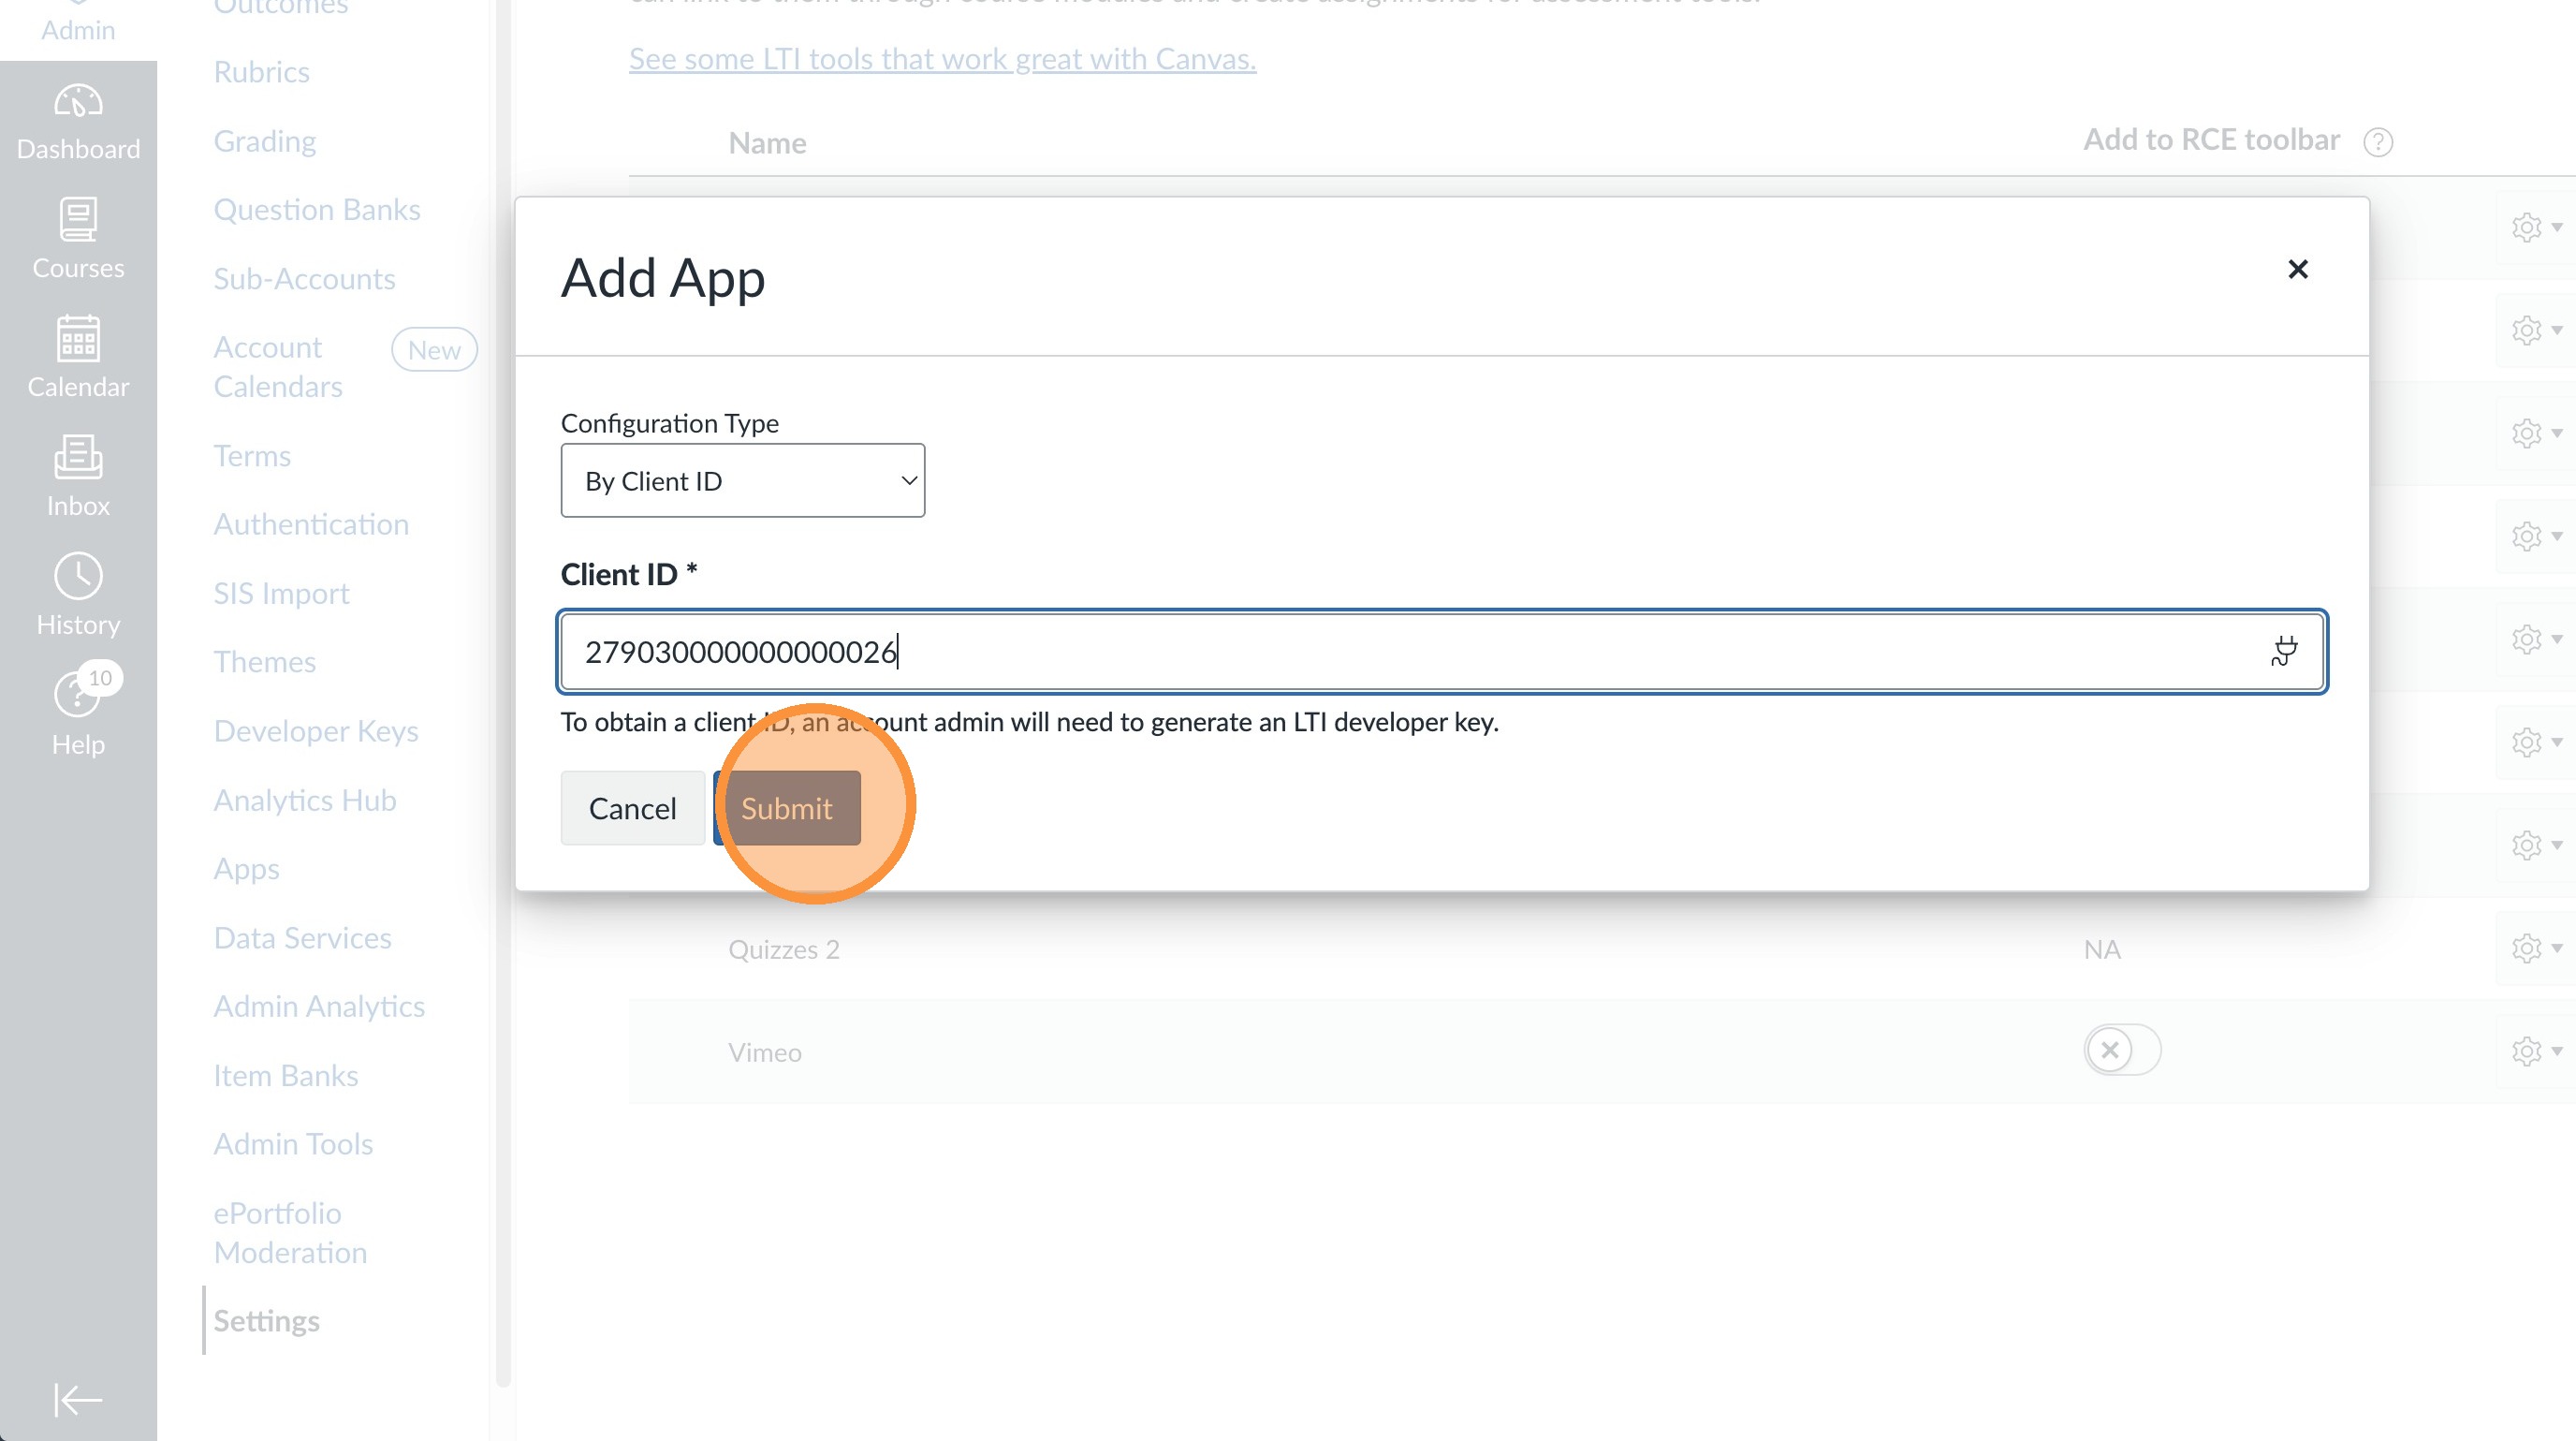
Task: Open the Dashboard from global navigation
Action: 78,122
